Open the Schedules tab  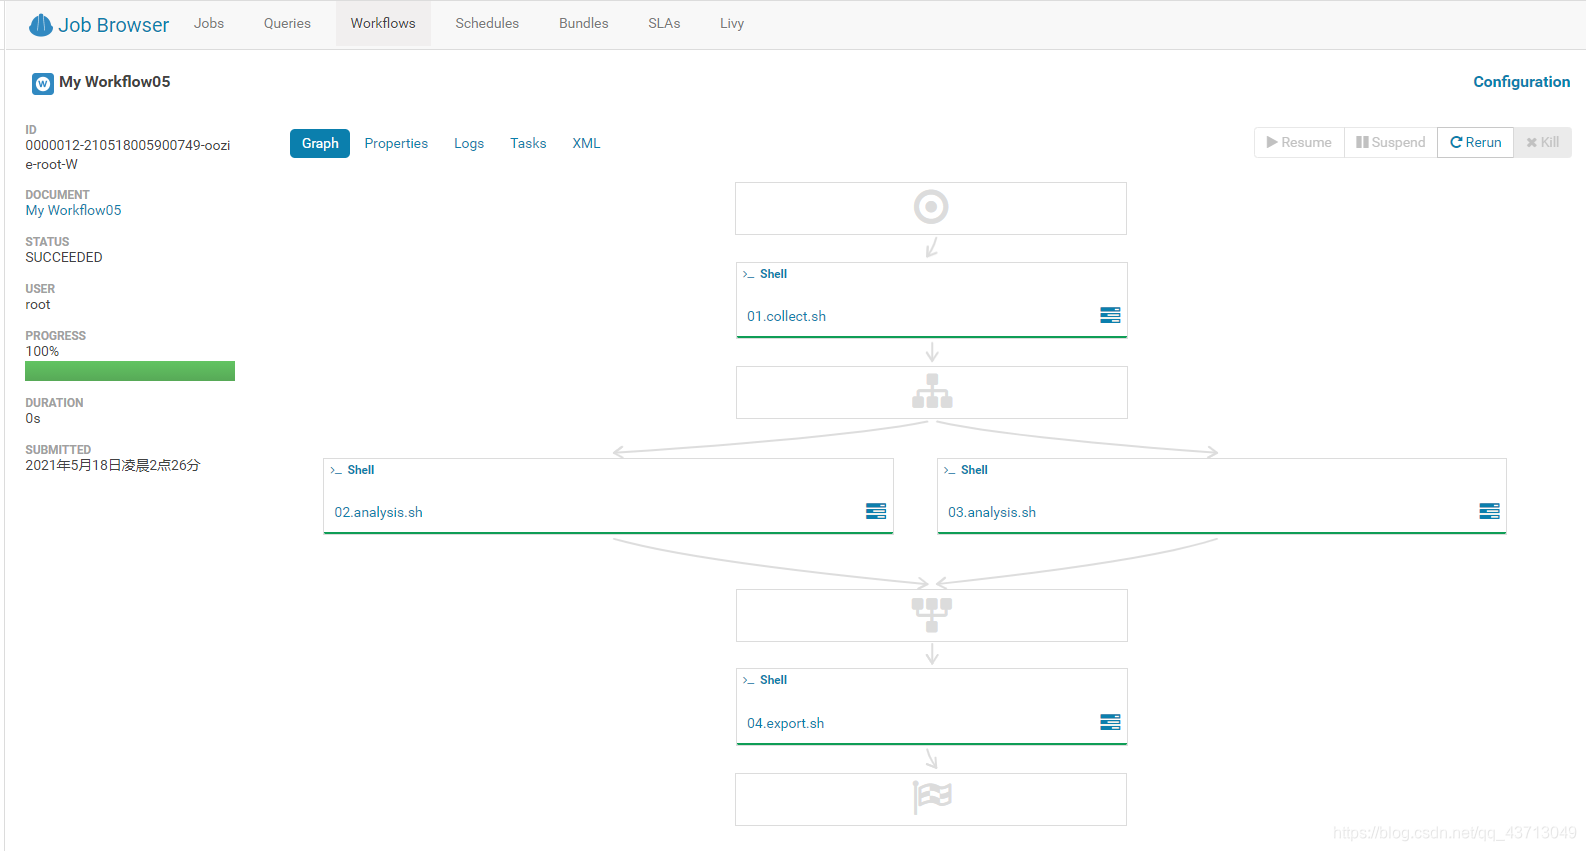pos(487,23)
